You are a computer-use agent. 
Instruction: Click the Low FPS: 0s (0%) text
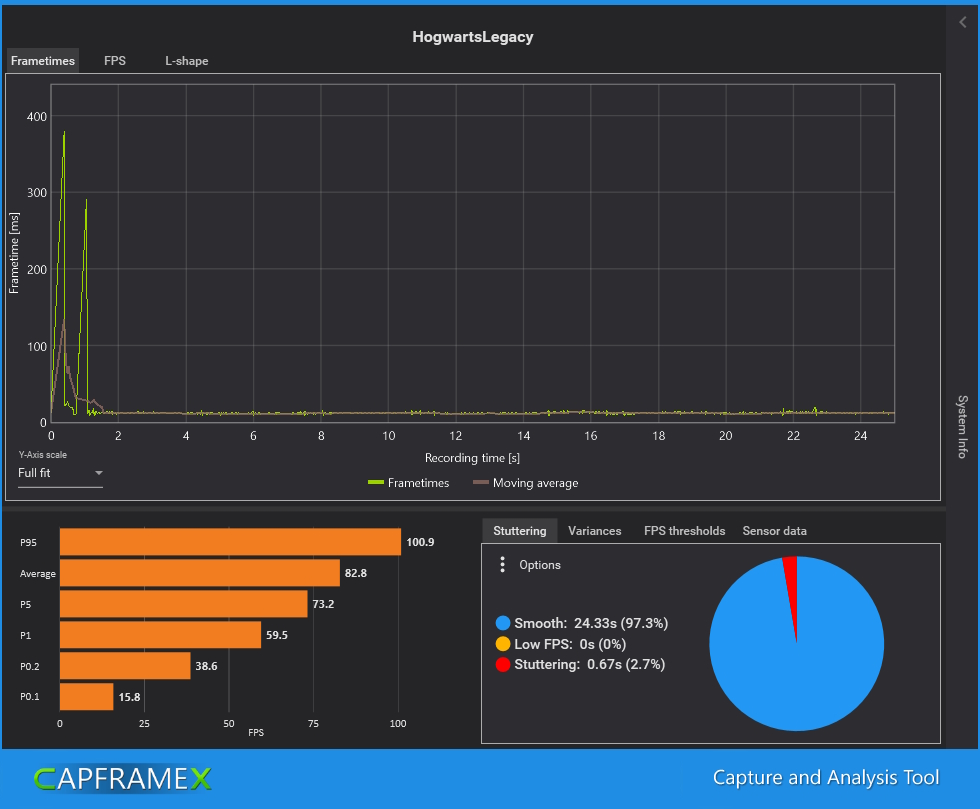point(570,644)
